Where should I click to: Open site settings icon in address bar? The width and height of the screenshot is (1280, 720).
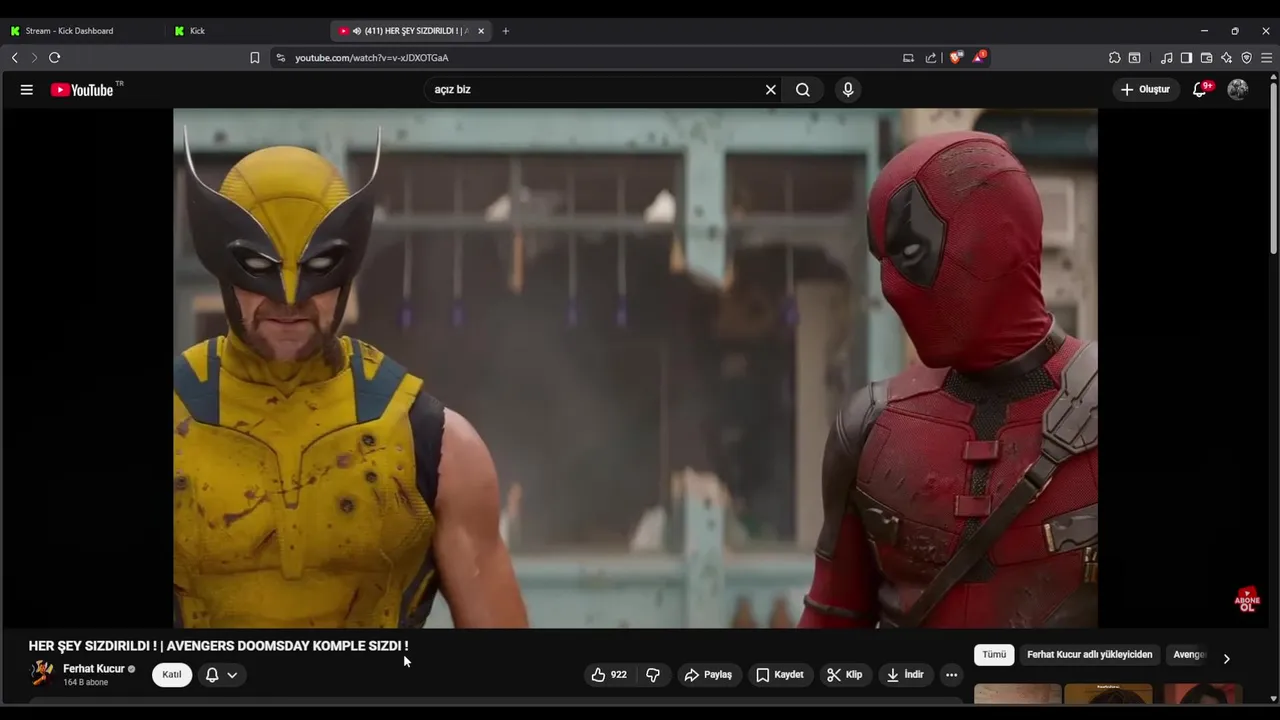click(281, 58)
